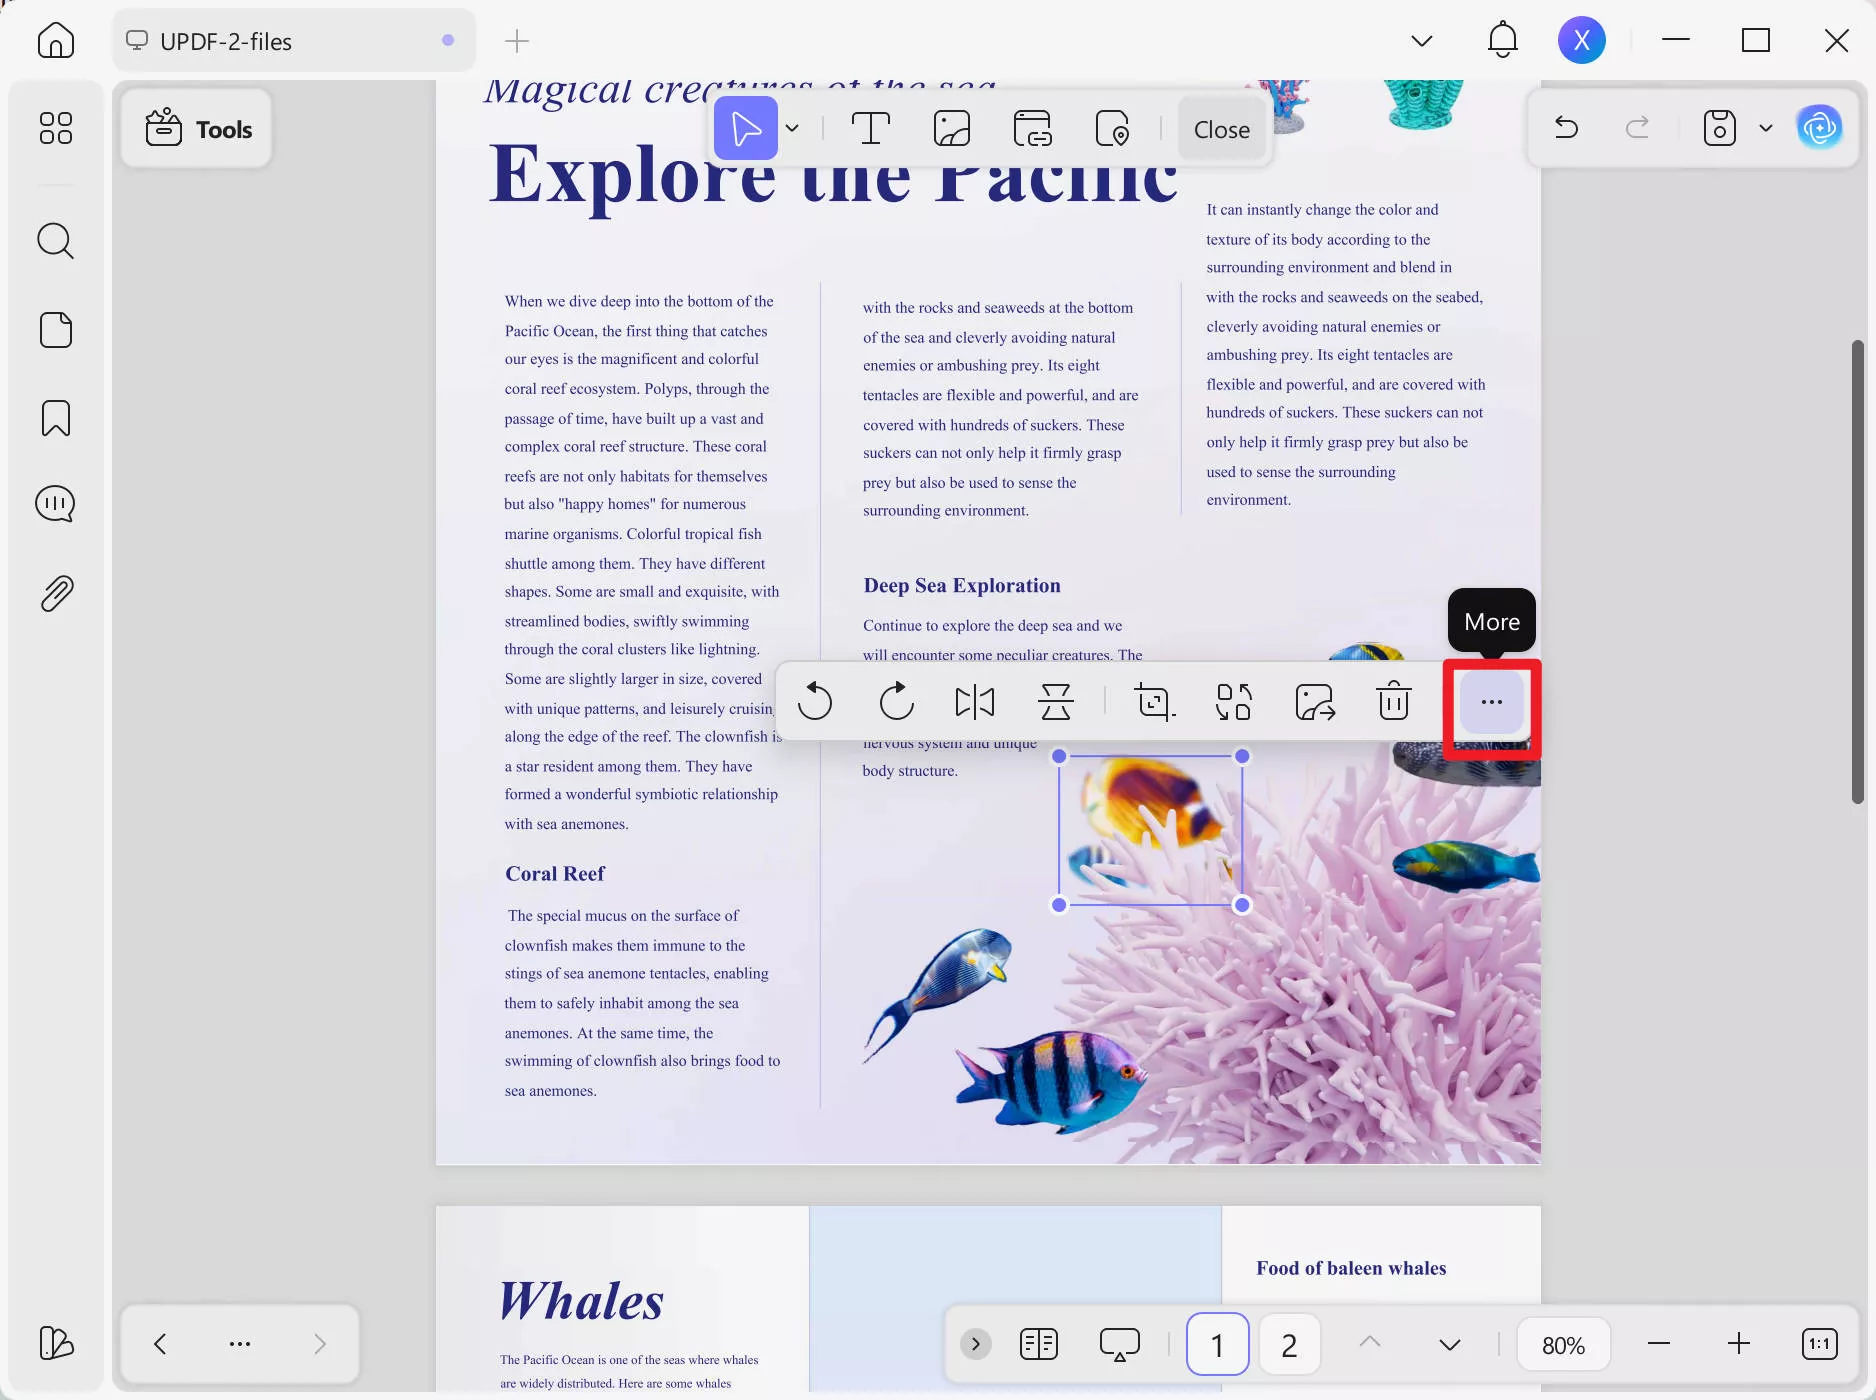Rotate image clockwise
This screenshot has width=1876, height=1400.
coord(896,701)
